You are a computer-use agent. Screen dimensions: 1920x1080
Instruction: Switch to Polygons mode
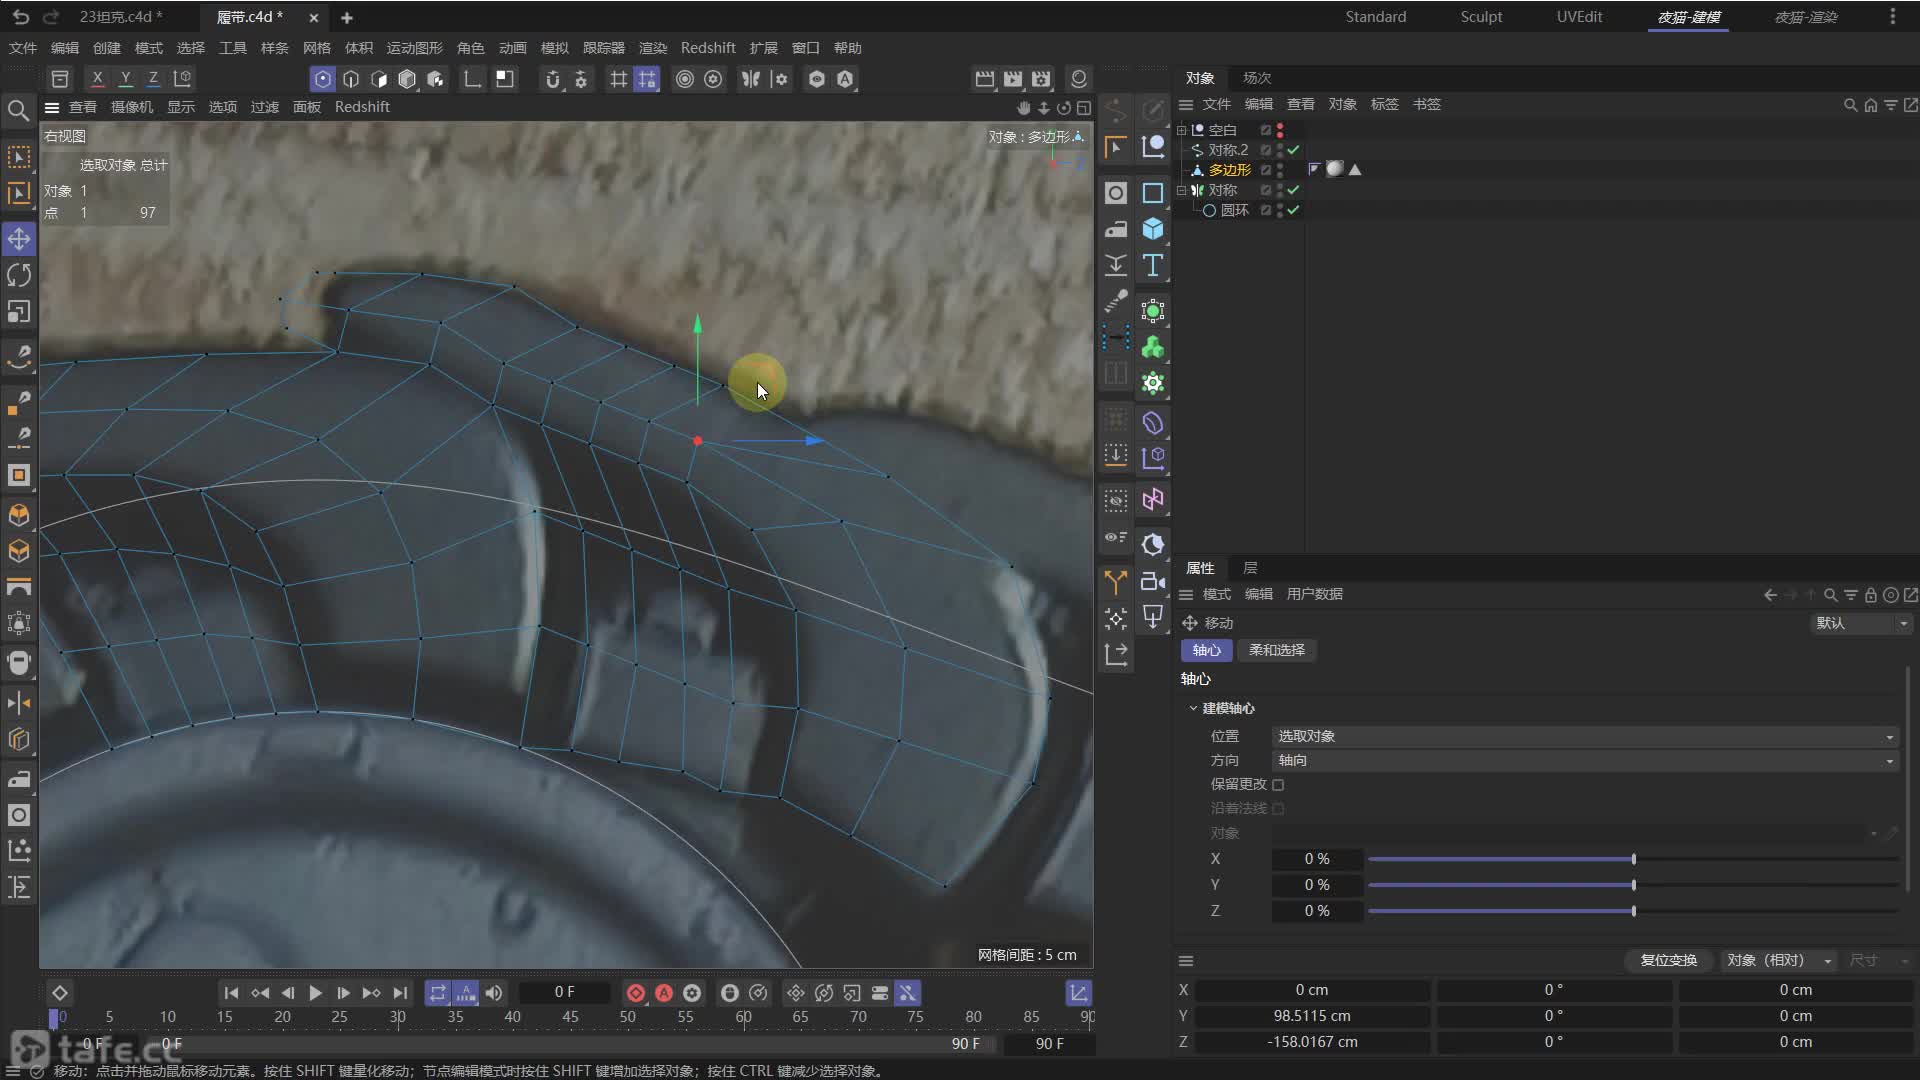coord(379,79)
